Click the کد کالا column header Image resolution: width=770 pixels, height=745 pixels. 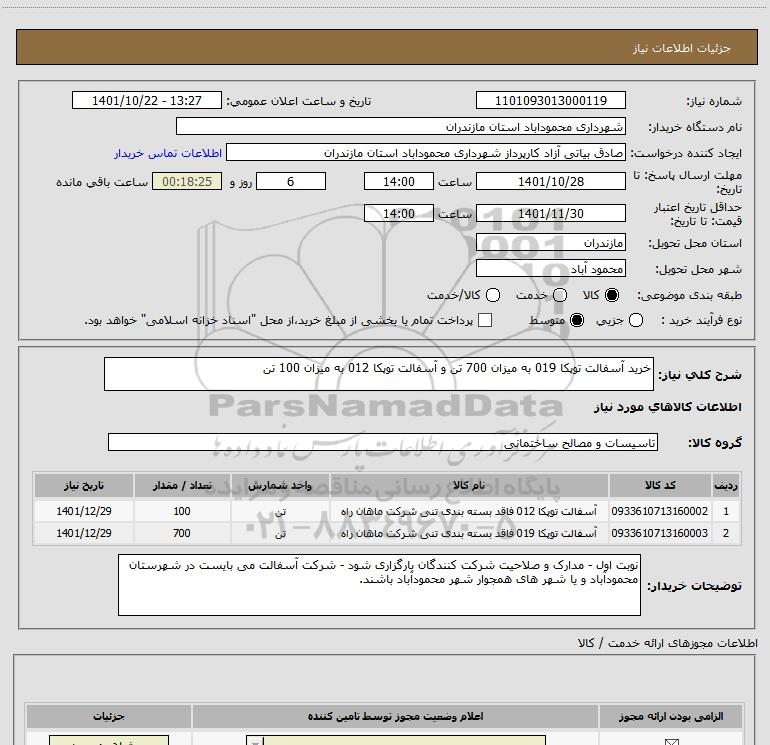[660, 486]
